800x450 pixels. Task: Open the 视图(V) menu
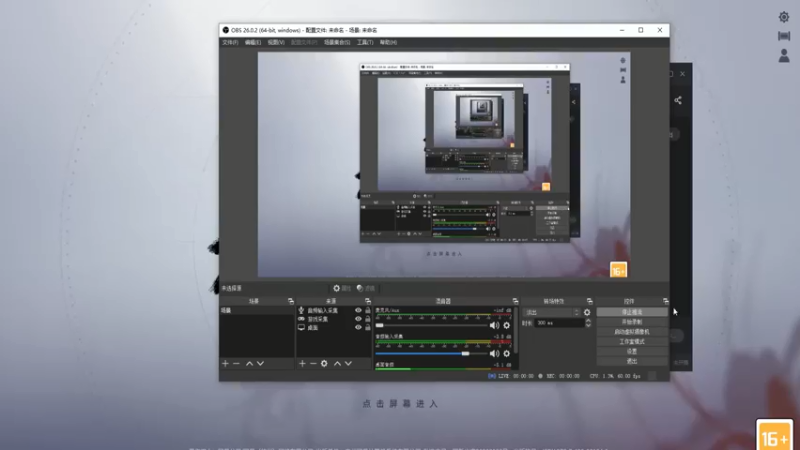[x=276, y=42]
